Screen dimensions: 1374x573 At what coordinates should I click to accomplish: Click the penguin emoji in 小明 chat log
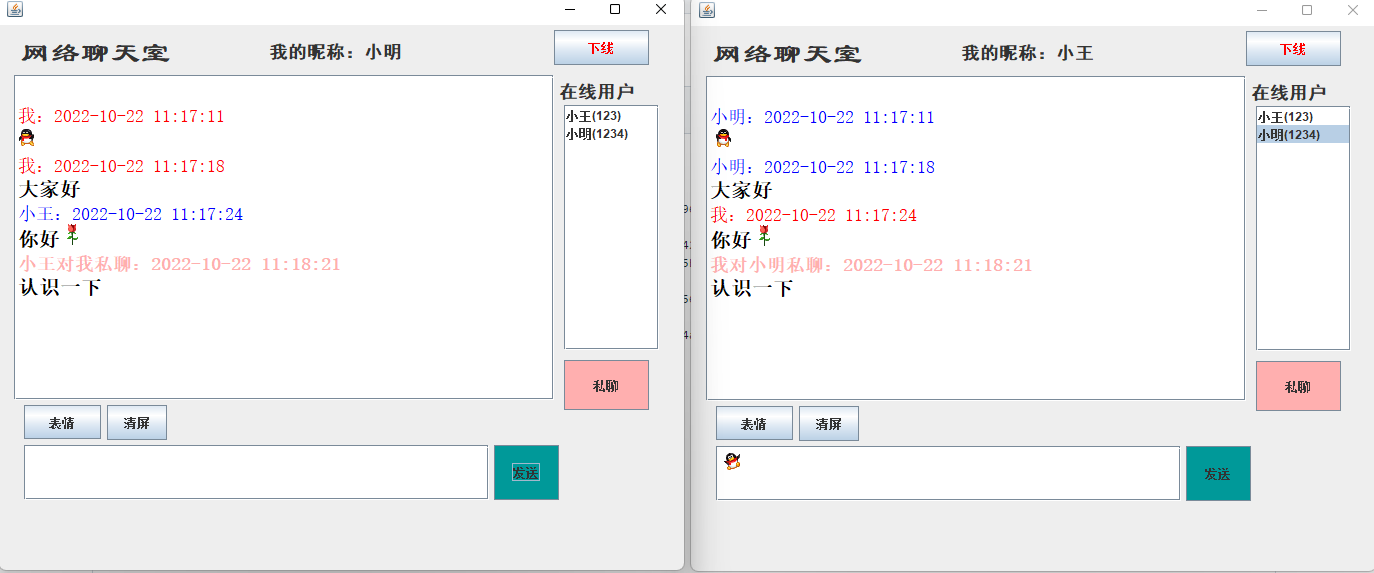click(27, 138)
